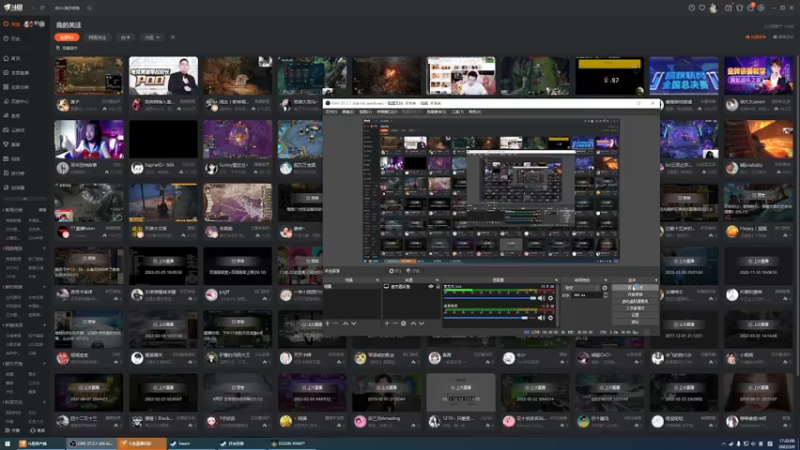Click the volume slider of the second mixer track
This screenshot has height=450, width=800.
[x=490, y=318]
